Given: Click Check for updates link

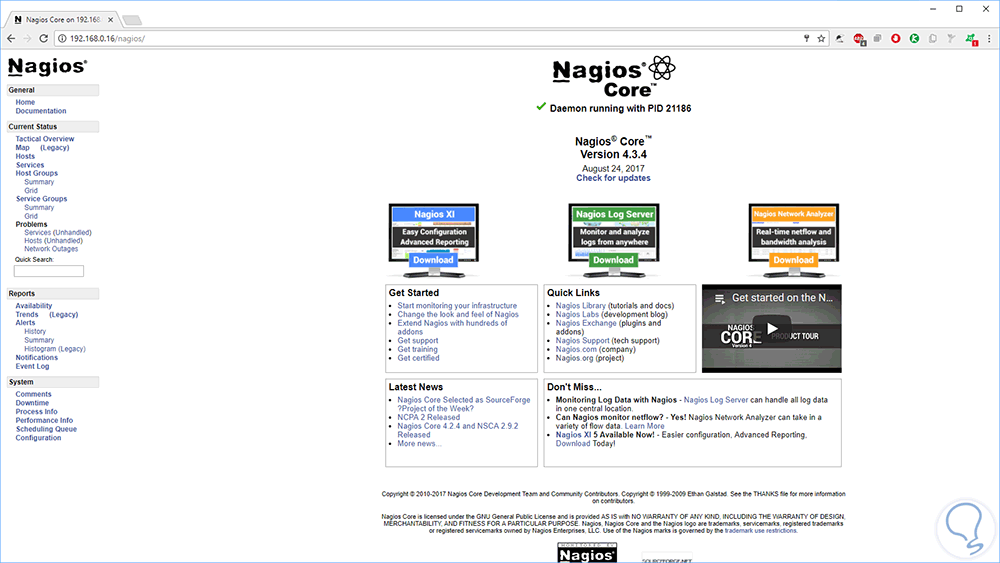Looking at the screenshot, I should pyautogui.click(x=614, y=179).
